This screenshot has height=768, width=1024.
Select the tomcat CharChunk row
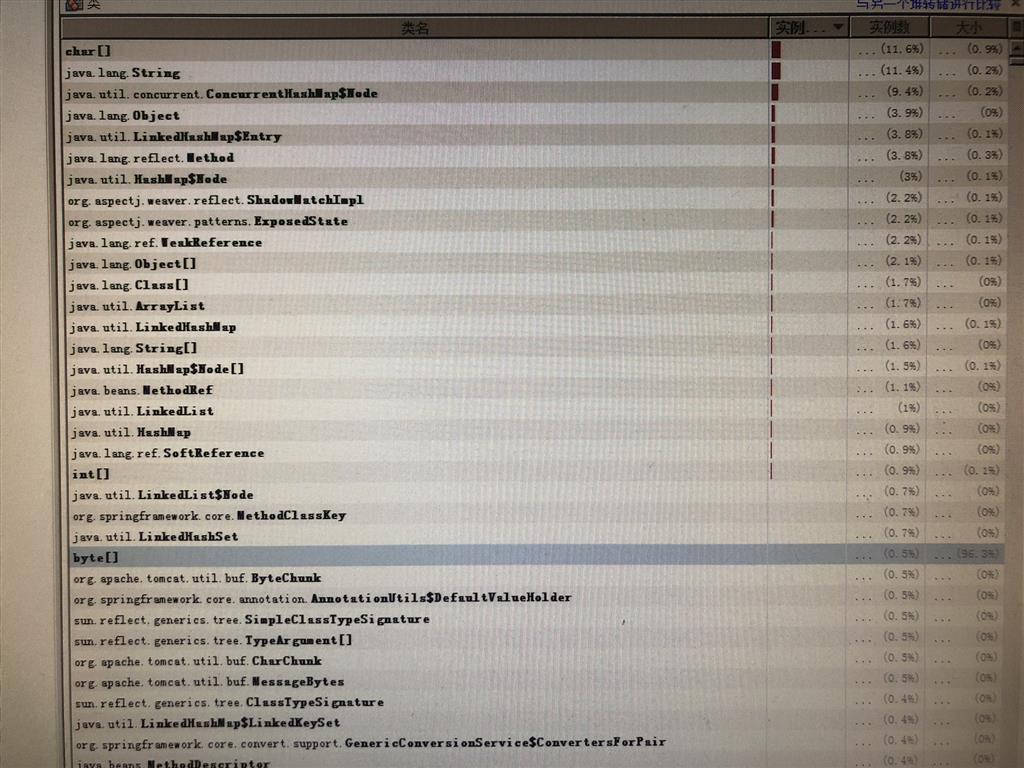[x=536, y=660]
